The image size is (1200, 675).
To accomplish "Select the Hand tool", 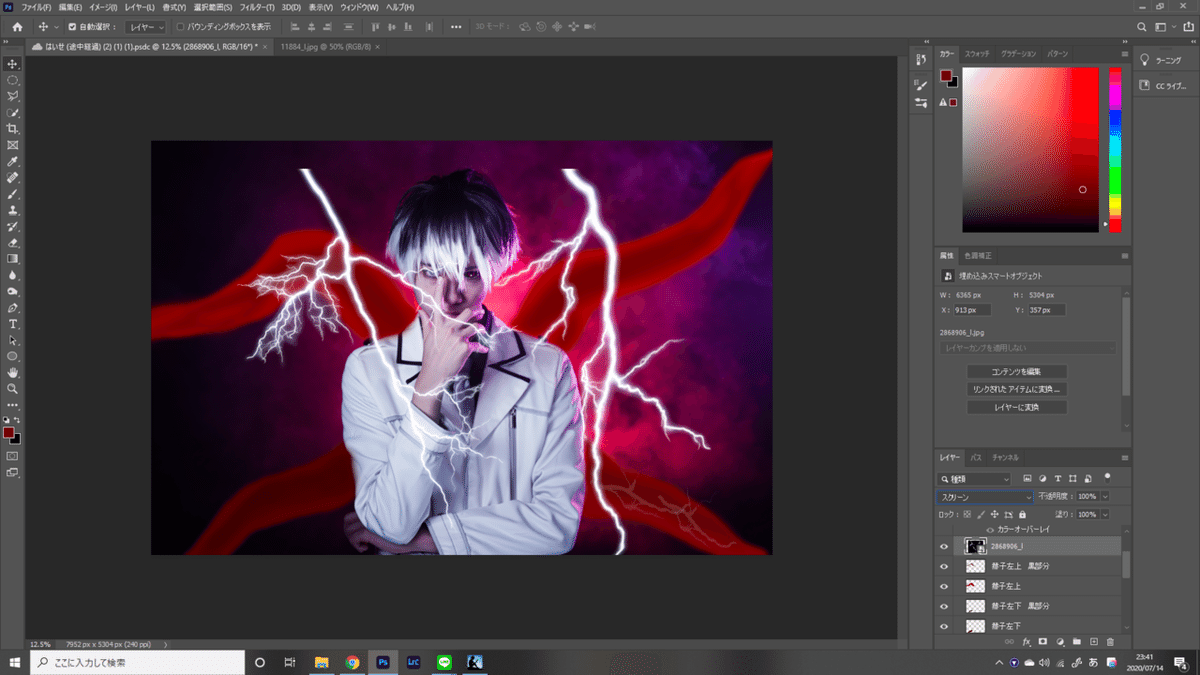I will coord(13,372).
